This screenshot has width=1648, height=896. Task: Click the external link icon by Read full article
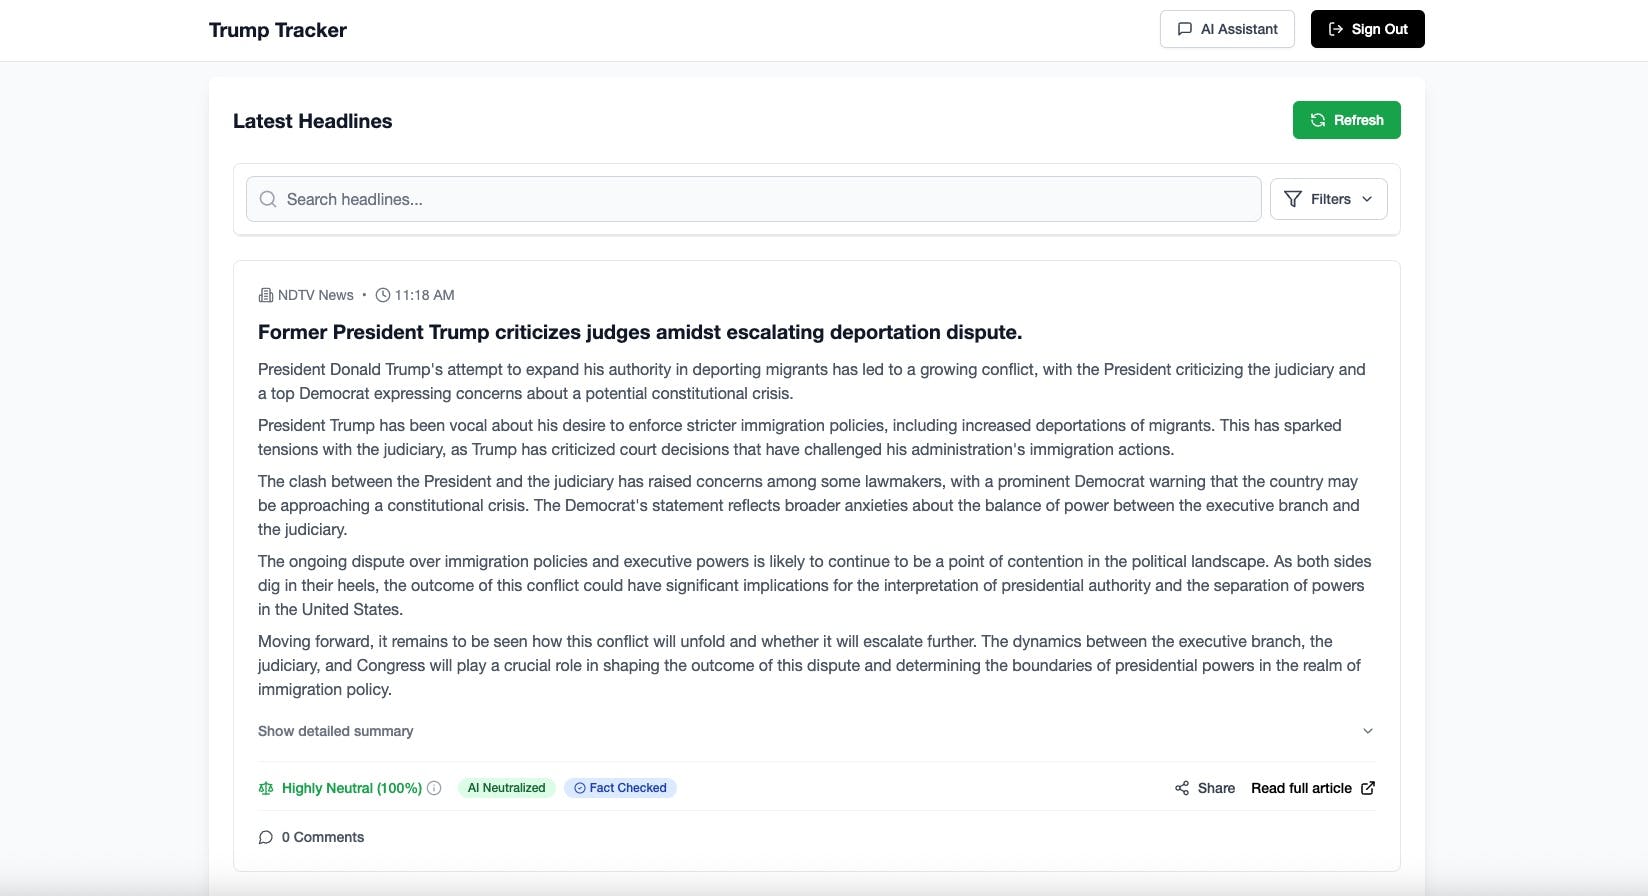(x=1368, y=788)
